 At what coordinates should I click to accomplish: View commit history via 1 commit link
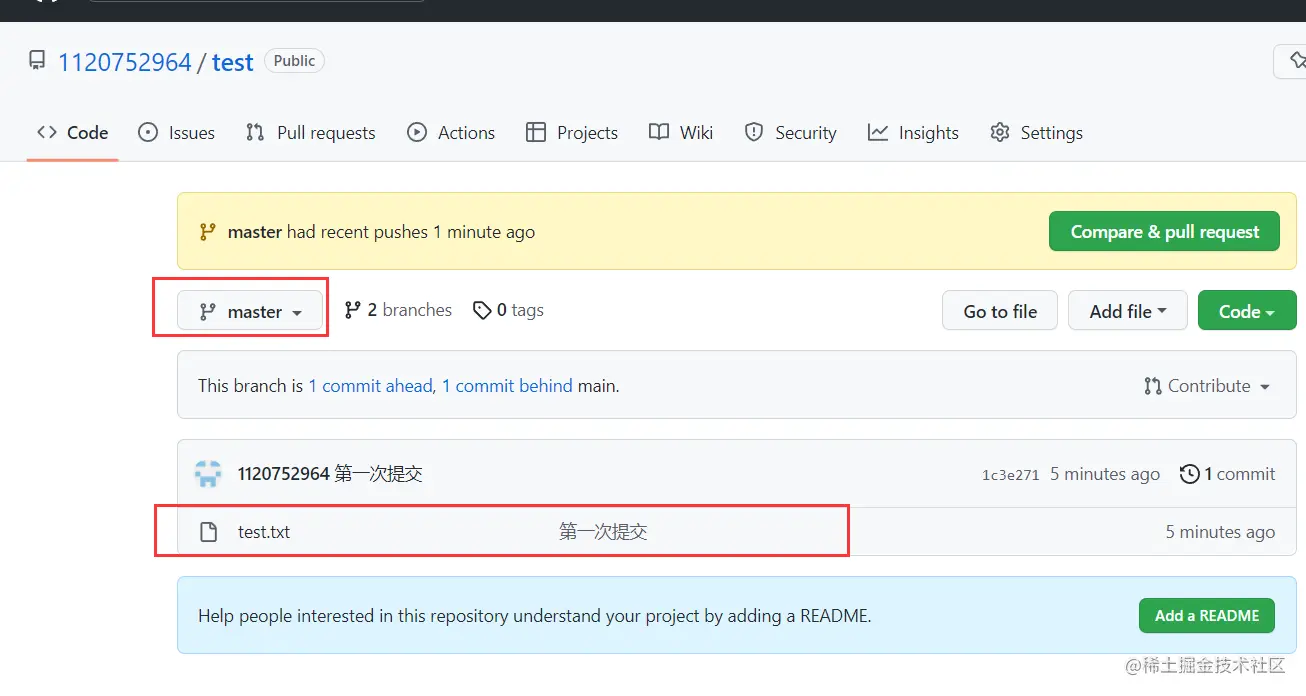click(1228, 474)
